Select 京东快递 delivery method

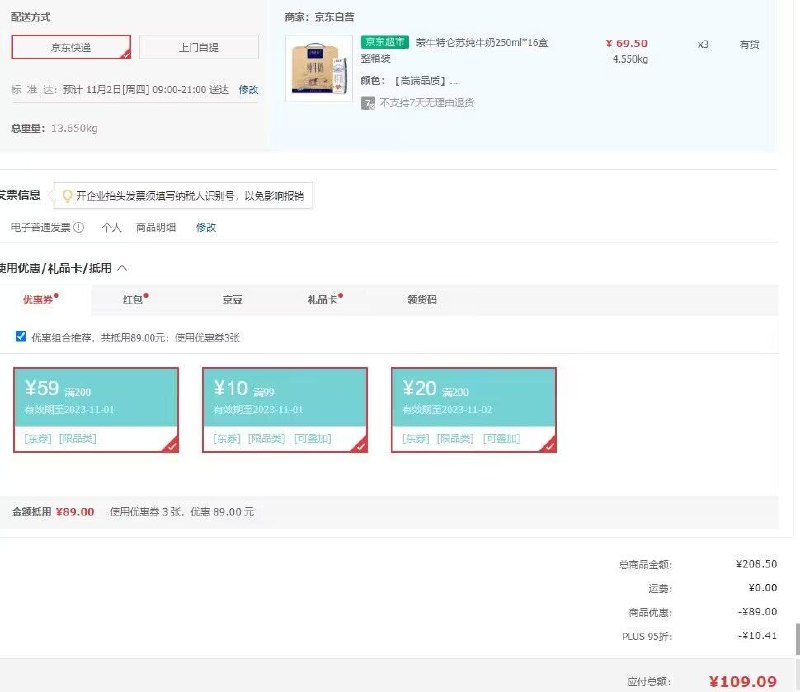click(x=71, y=47)
